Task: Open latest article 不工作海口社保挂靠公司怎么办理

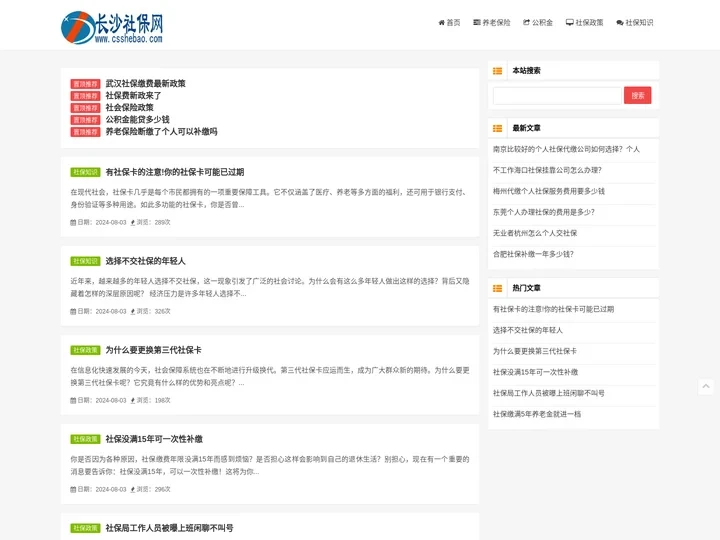Action: tap(547, 170)
